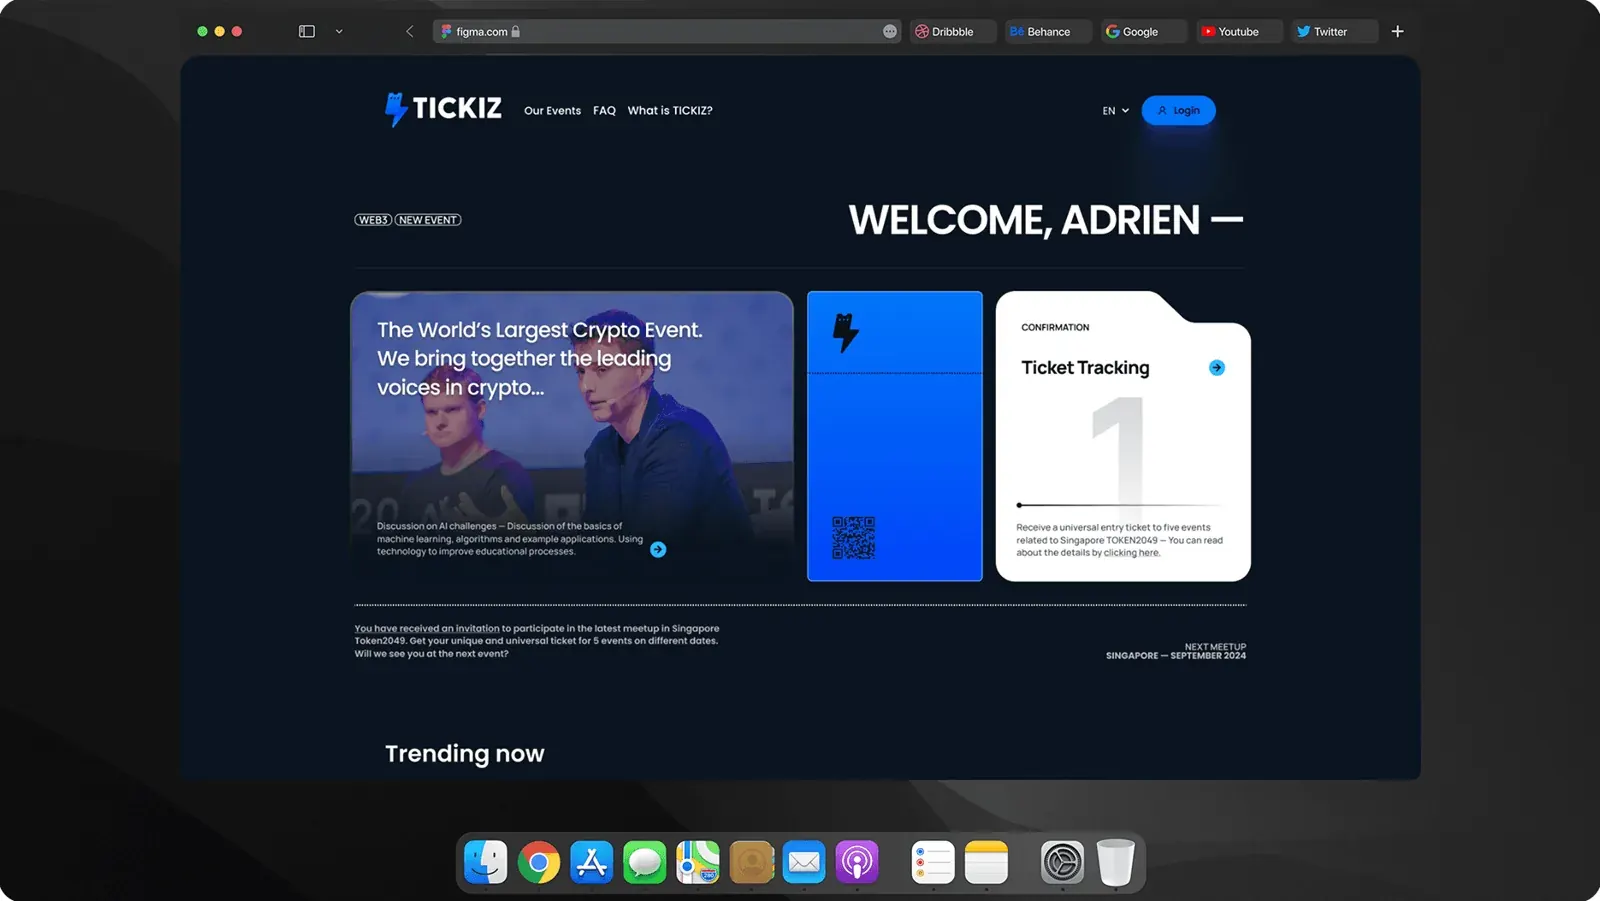Viewport: 1600px width, 901px height.
Task: Open the FAQ page link
Action: click(x=604, y=111)
